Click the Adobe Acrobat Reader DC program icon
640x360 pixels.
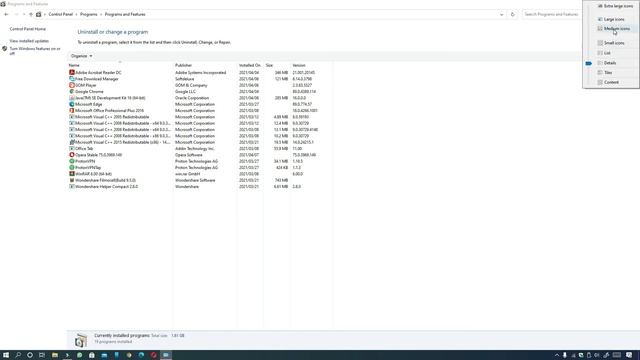click(x=72, y=72)
